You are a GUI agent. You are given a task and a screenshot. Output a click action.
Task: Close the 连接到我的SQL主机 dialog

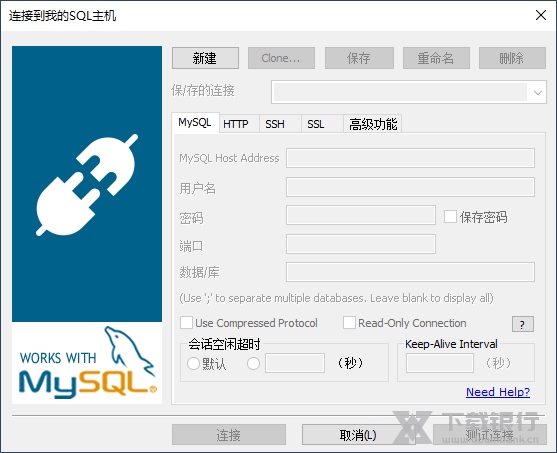(541, 15)
